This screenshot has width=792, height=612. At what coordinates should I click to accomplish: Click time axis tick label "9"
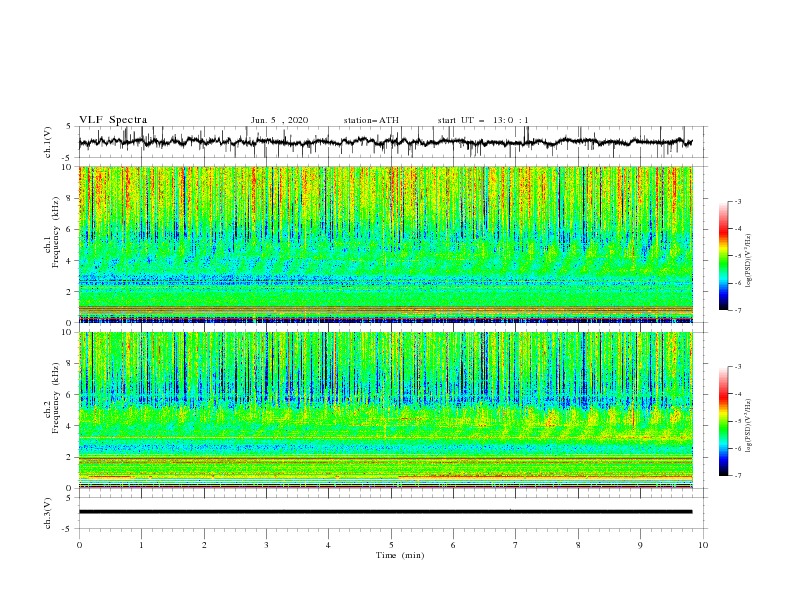(x=640, y=545)
